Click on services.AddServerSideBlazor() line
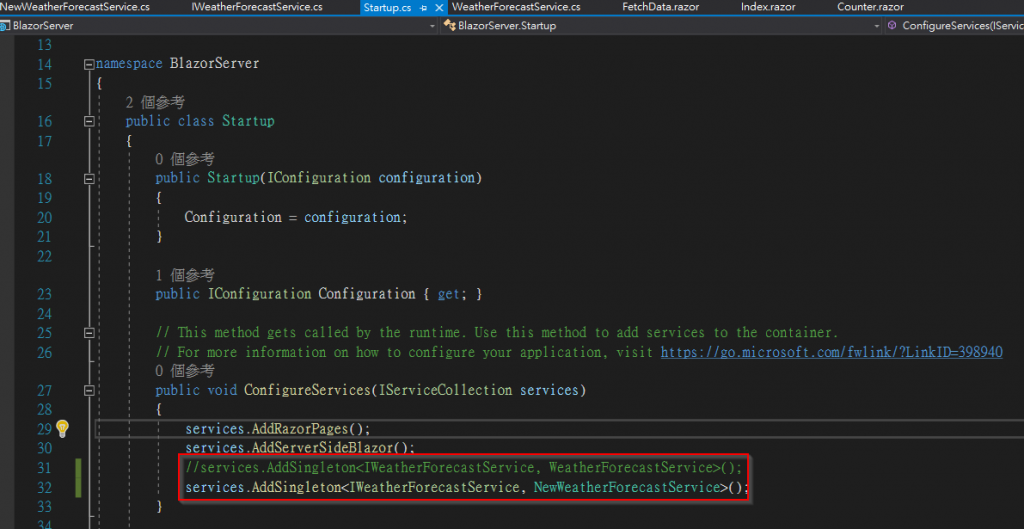Viewport: 1024px width, 529px height. point(300,448)
